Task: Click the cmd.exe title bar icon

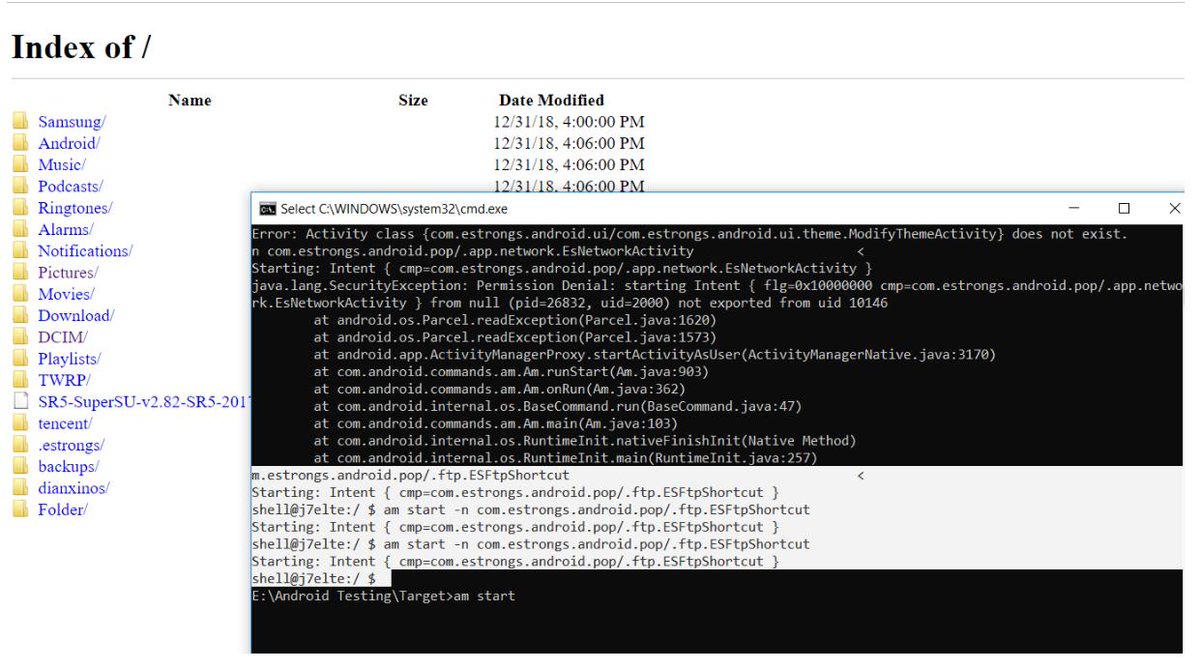Action: (x=267, y=209)
